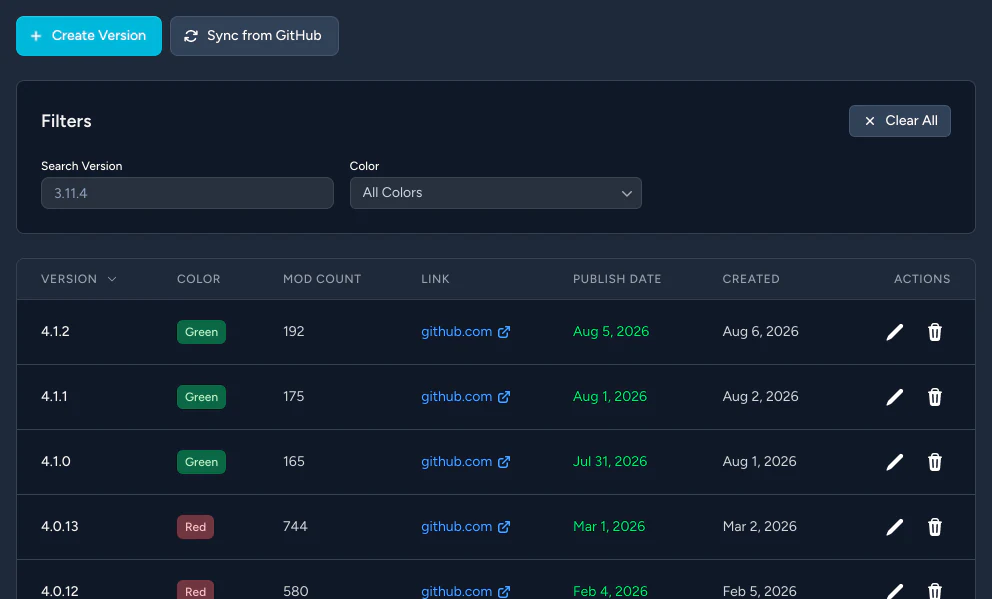Sort by Version column header
Screen dimensions: 992x599
[78, 279]
